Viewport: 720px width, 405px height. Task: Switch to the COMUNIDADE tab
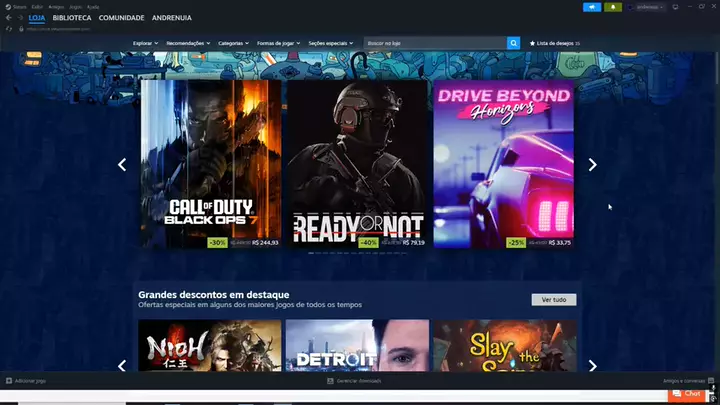point(121,18)
